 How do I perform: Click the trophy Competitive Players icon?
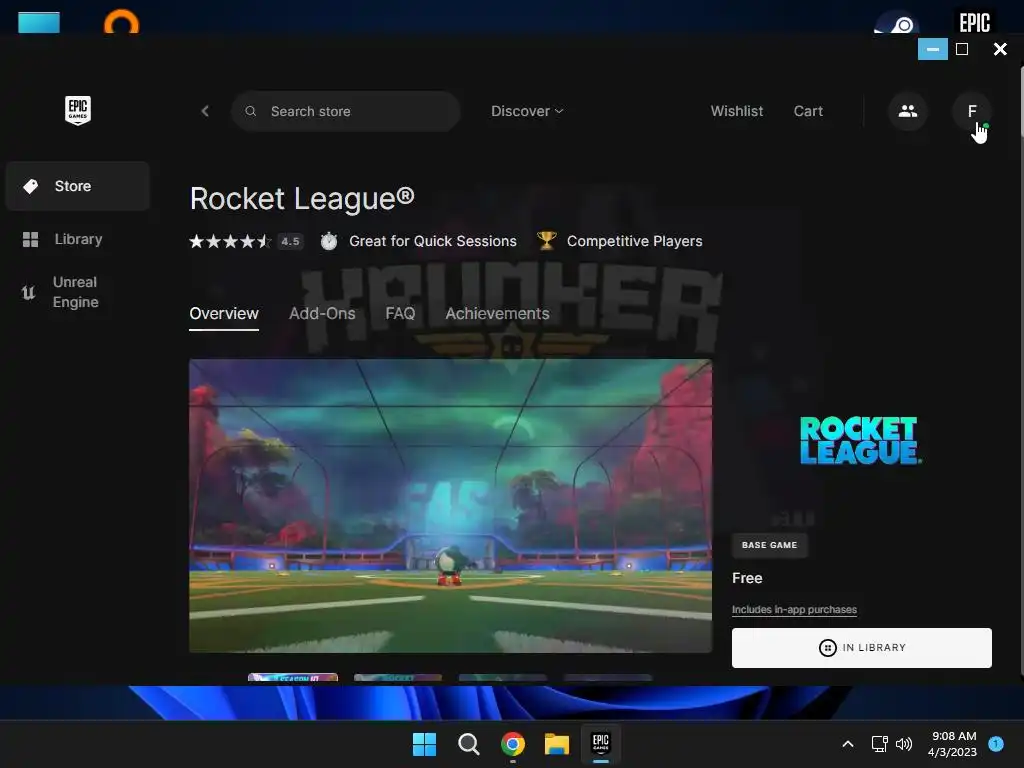tap(546, 240)
